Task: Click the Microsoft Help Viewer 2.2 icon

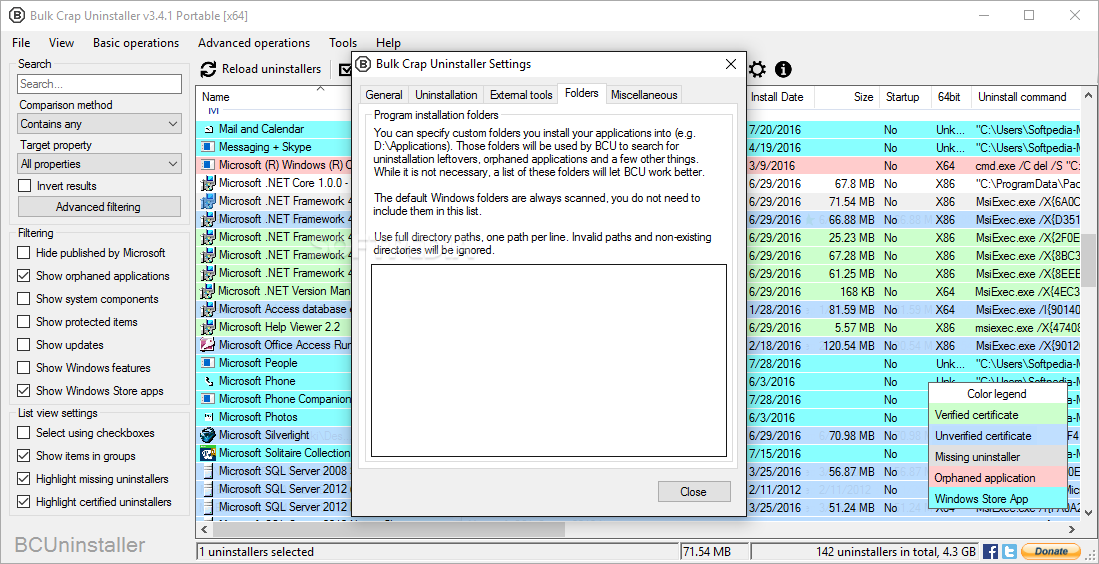Action: (x=208, y=327)
